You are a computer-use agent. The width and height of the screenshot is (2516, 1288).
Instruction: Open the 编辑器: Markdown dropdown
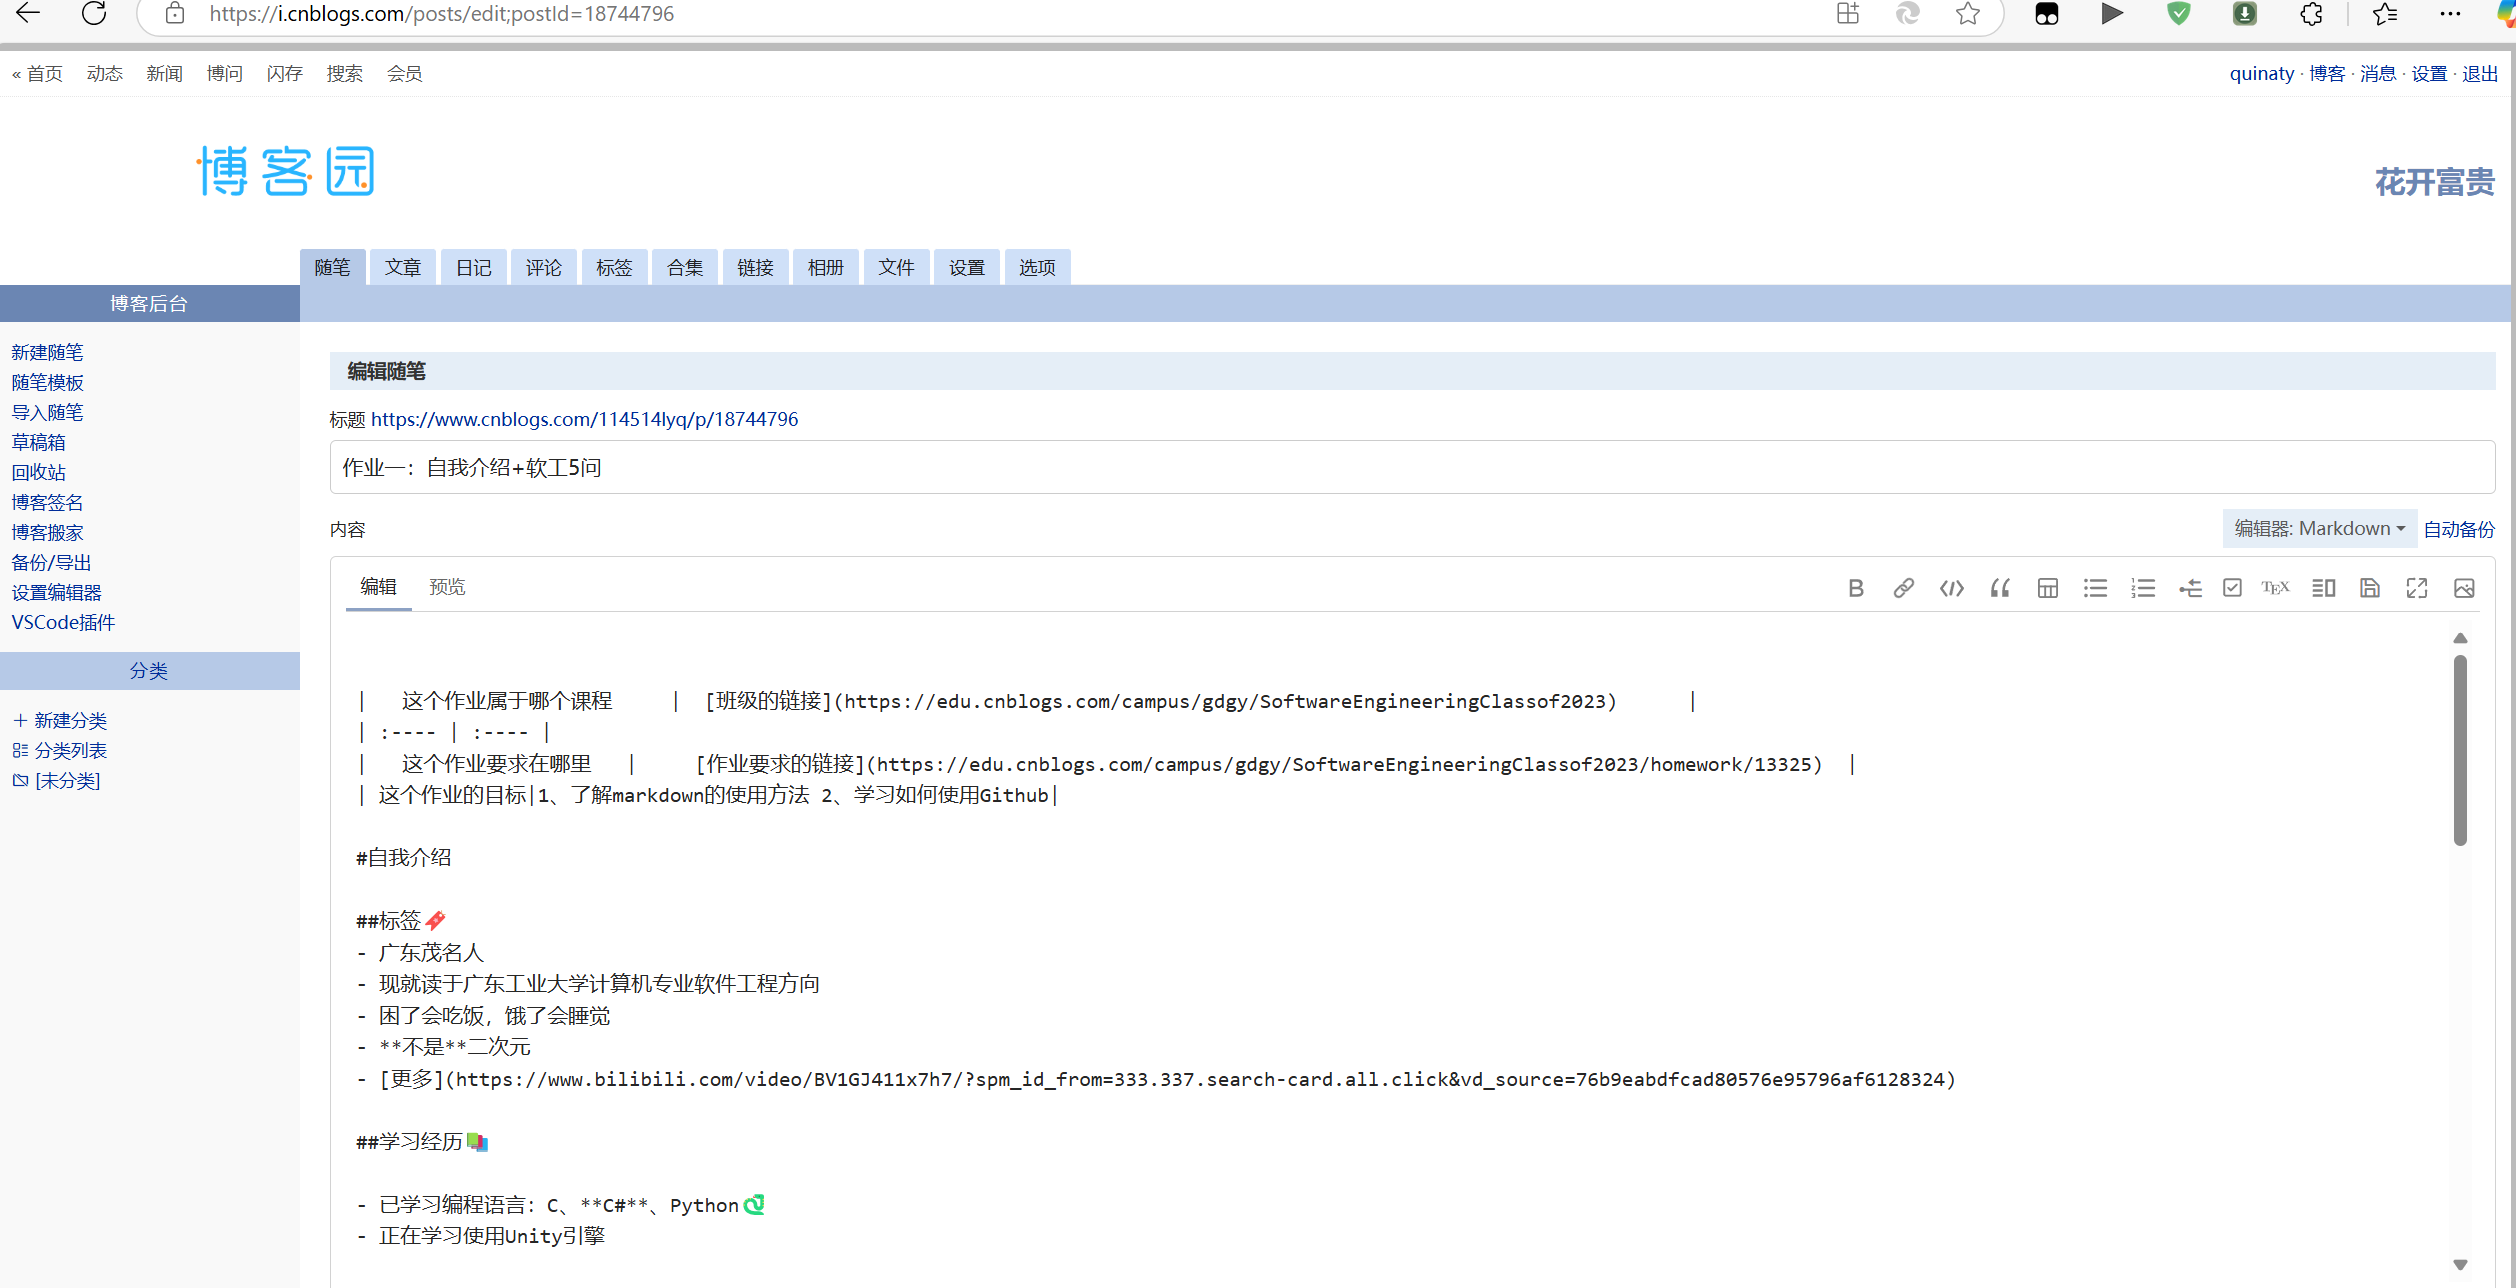[2318, 528]
